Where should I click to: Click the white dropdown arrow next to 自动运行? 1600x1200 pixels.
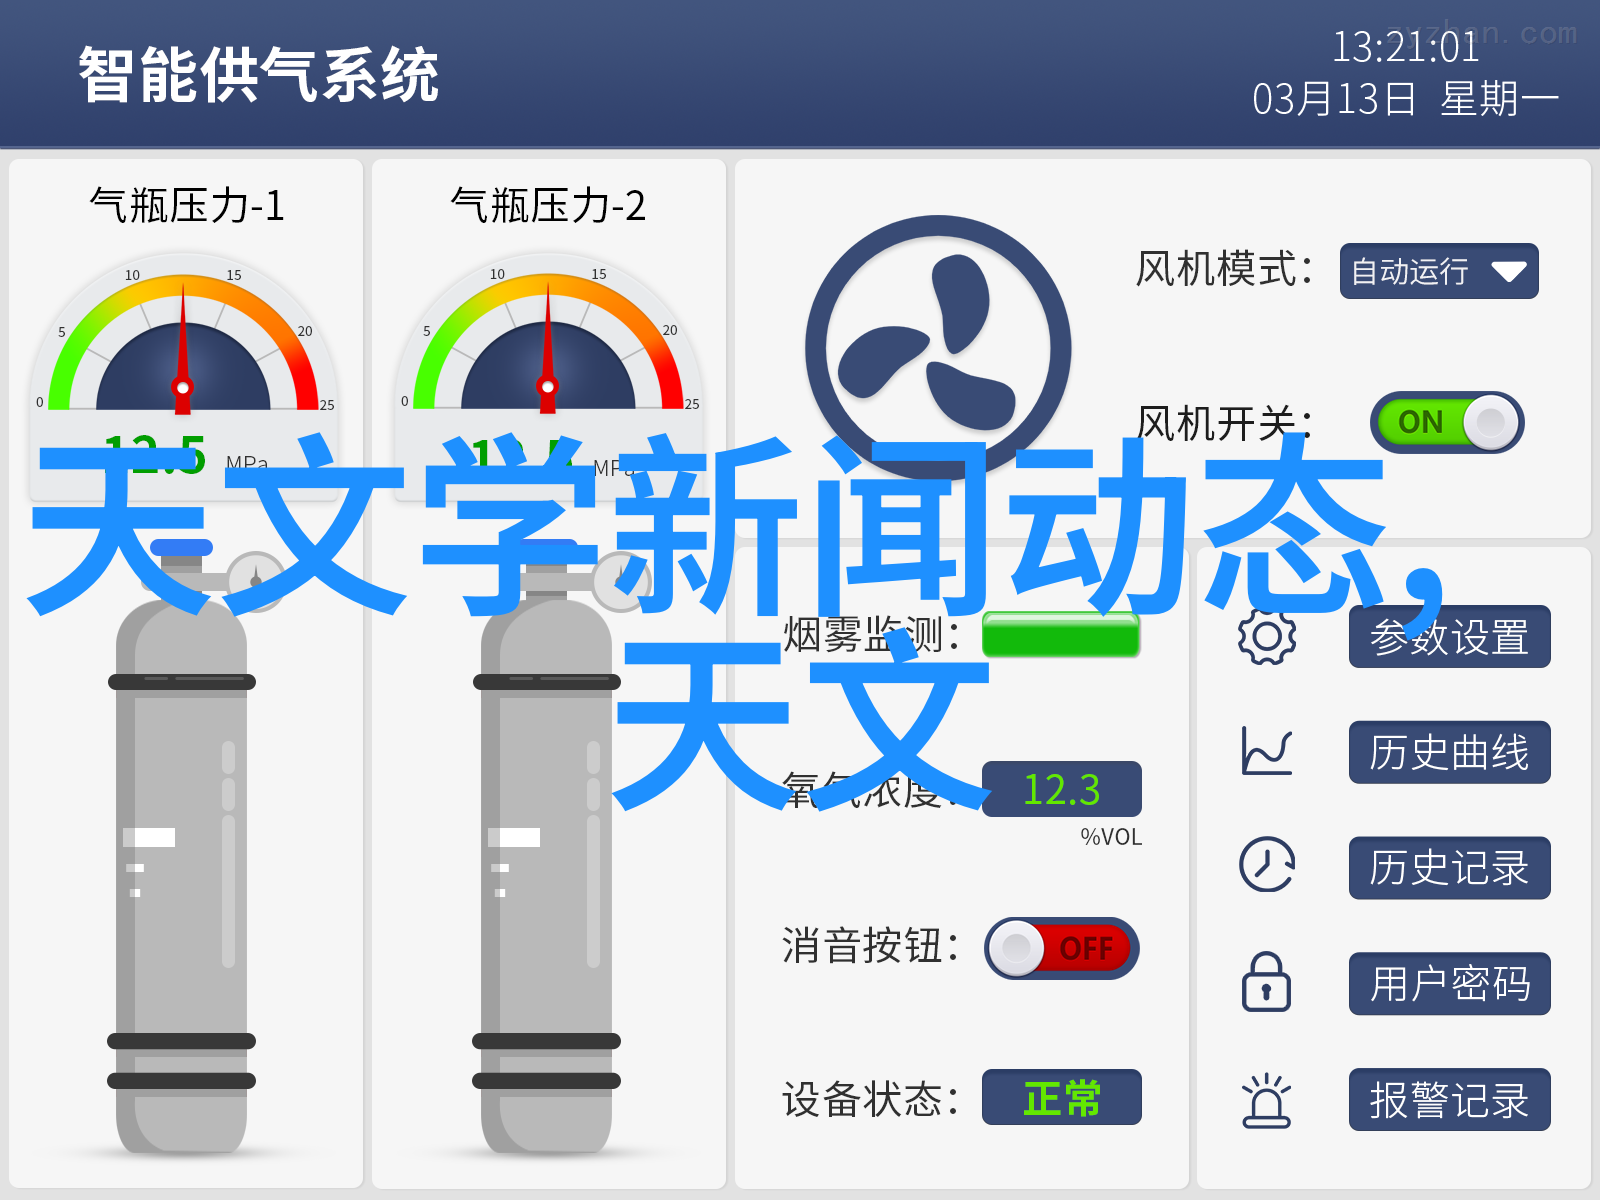[1508, 272]
